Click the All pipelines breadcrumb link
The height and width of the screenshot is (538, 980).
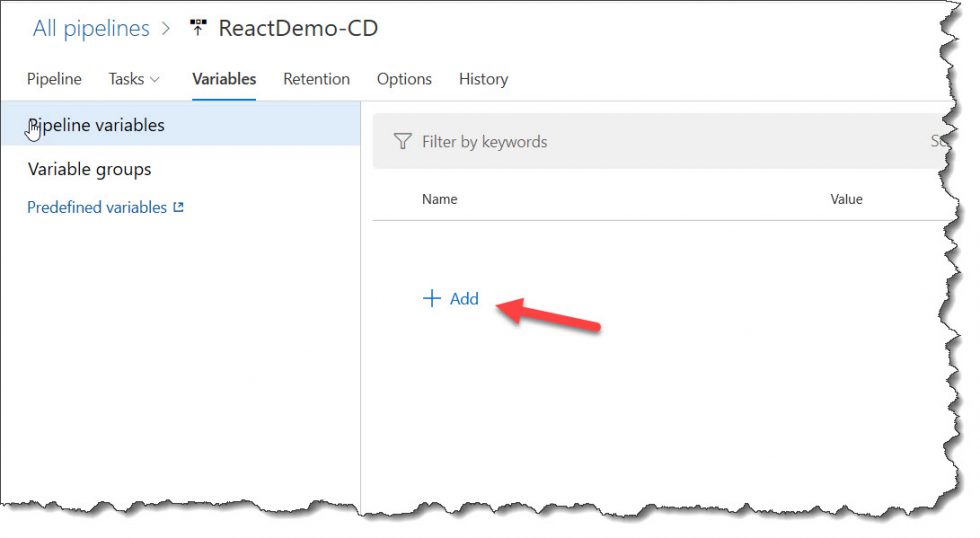click(91, 29)
